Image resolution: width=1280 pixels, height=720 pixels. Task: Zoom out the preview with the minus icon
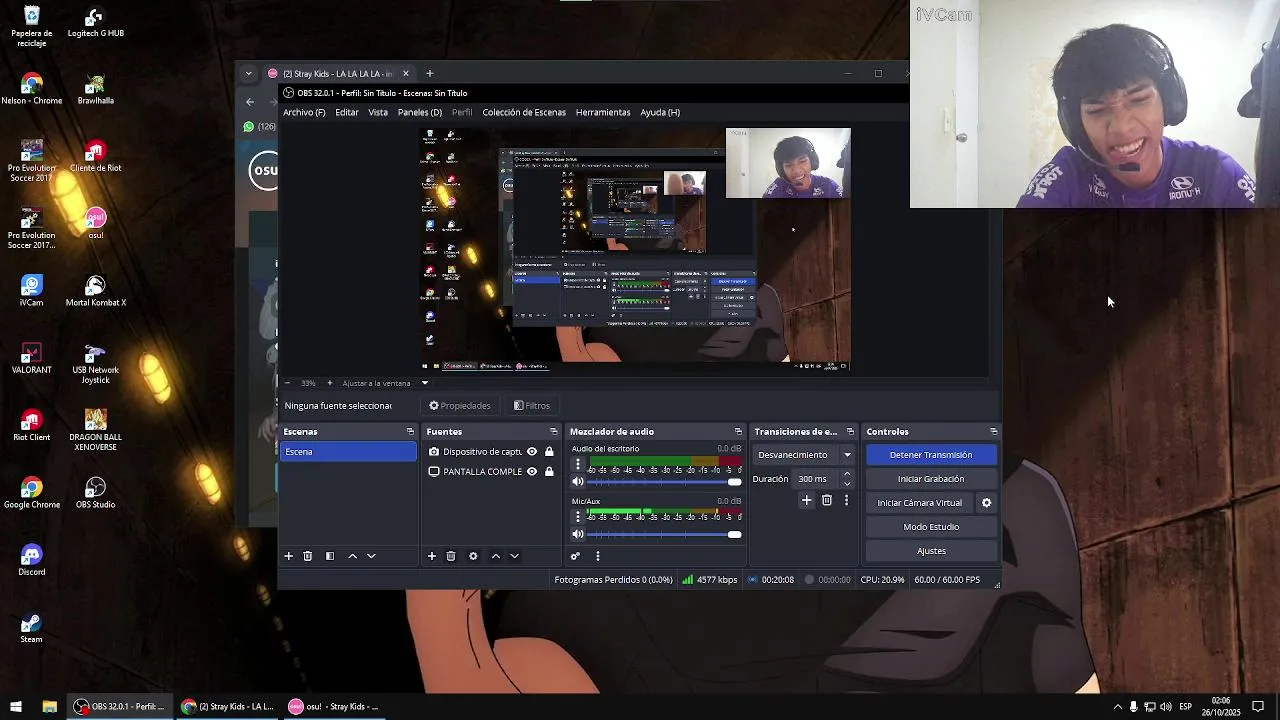coord(287,383)
